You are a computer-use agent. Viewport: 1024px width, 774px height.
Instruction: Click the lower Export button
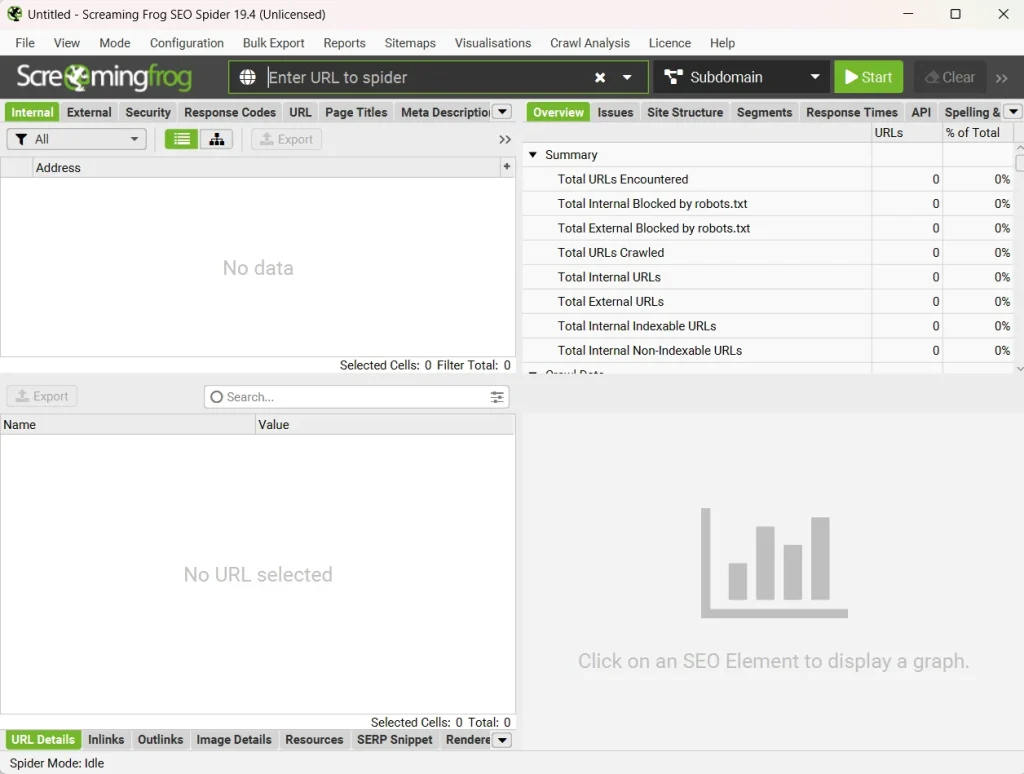tap(42, 396)
